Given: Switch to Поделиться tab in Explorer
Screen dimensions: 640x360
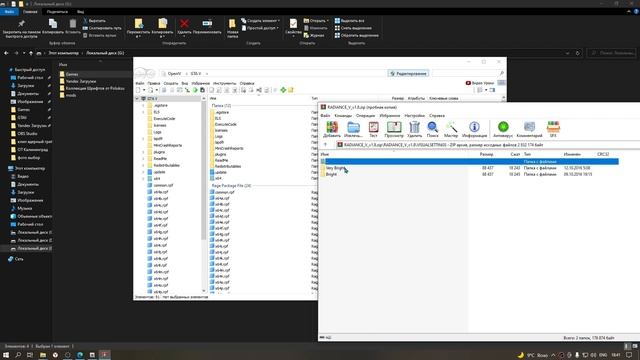Looking at the screenshot, I should pos(57,12).
